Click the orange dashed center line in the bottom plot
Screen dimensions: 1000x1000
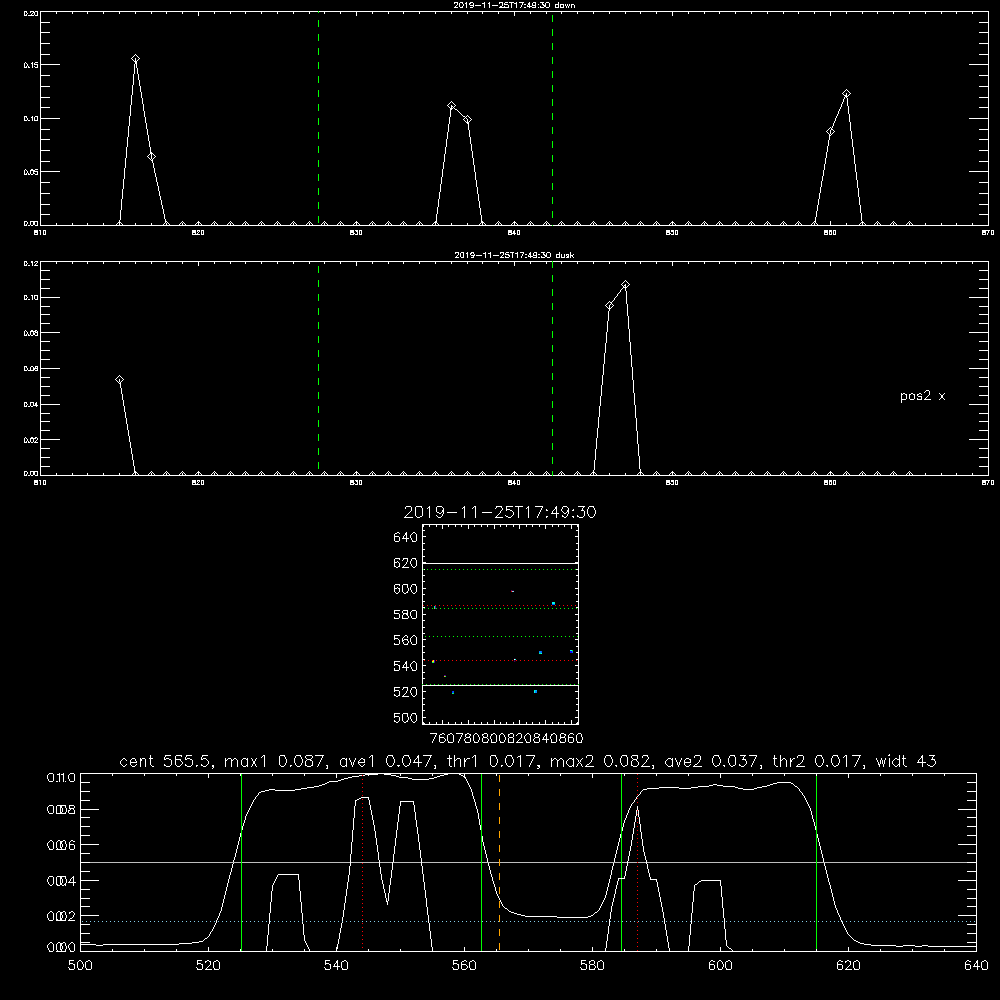point(499,862)
